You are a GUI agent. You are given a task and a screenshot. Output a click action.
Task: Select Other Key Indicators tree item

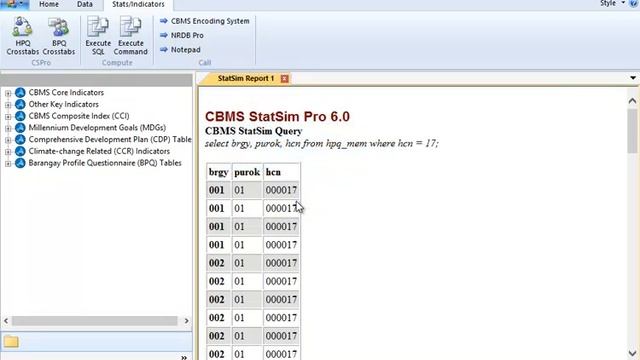click(x=63, y=104)
